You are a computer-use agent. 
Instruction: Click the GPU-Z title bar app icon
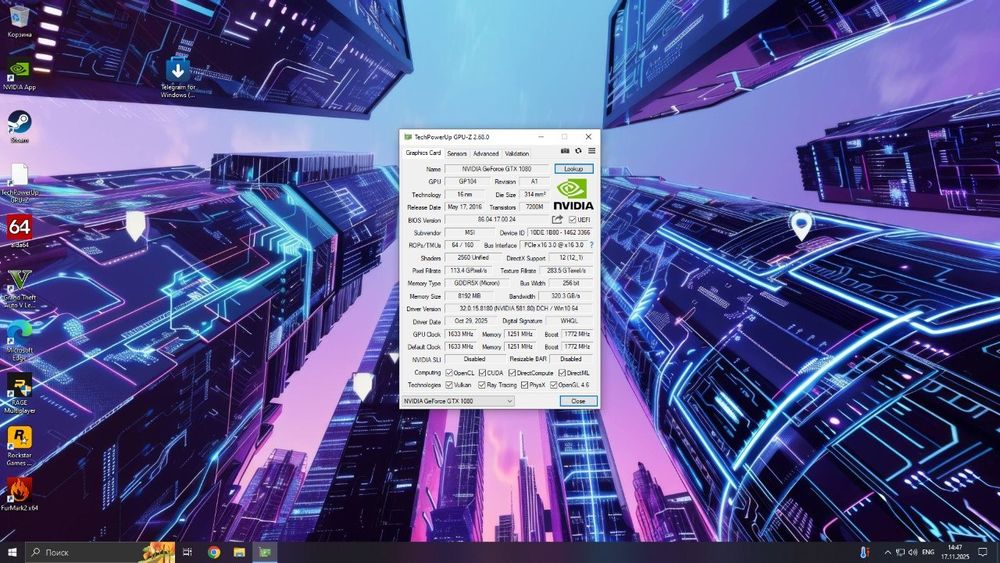tap(408, 136)
